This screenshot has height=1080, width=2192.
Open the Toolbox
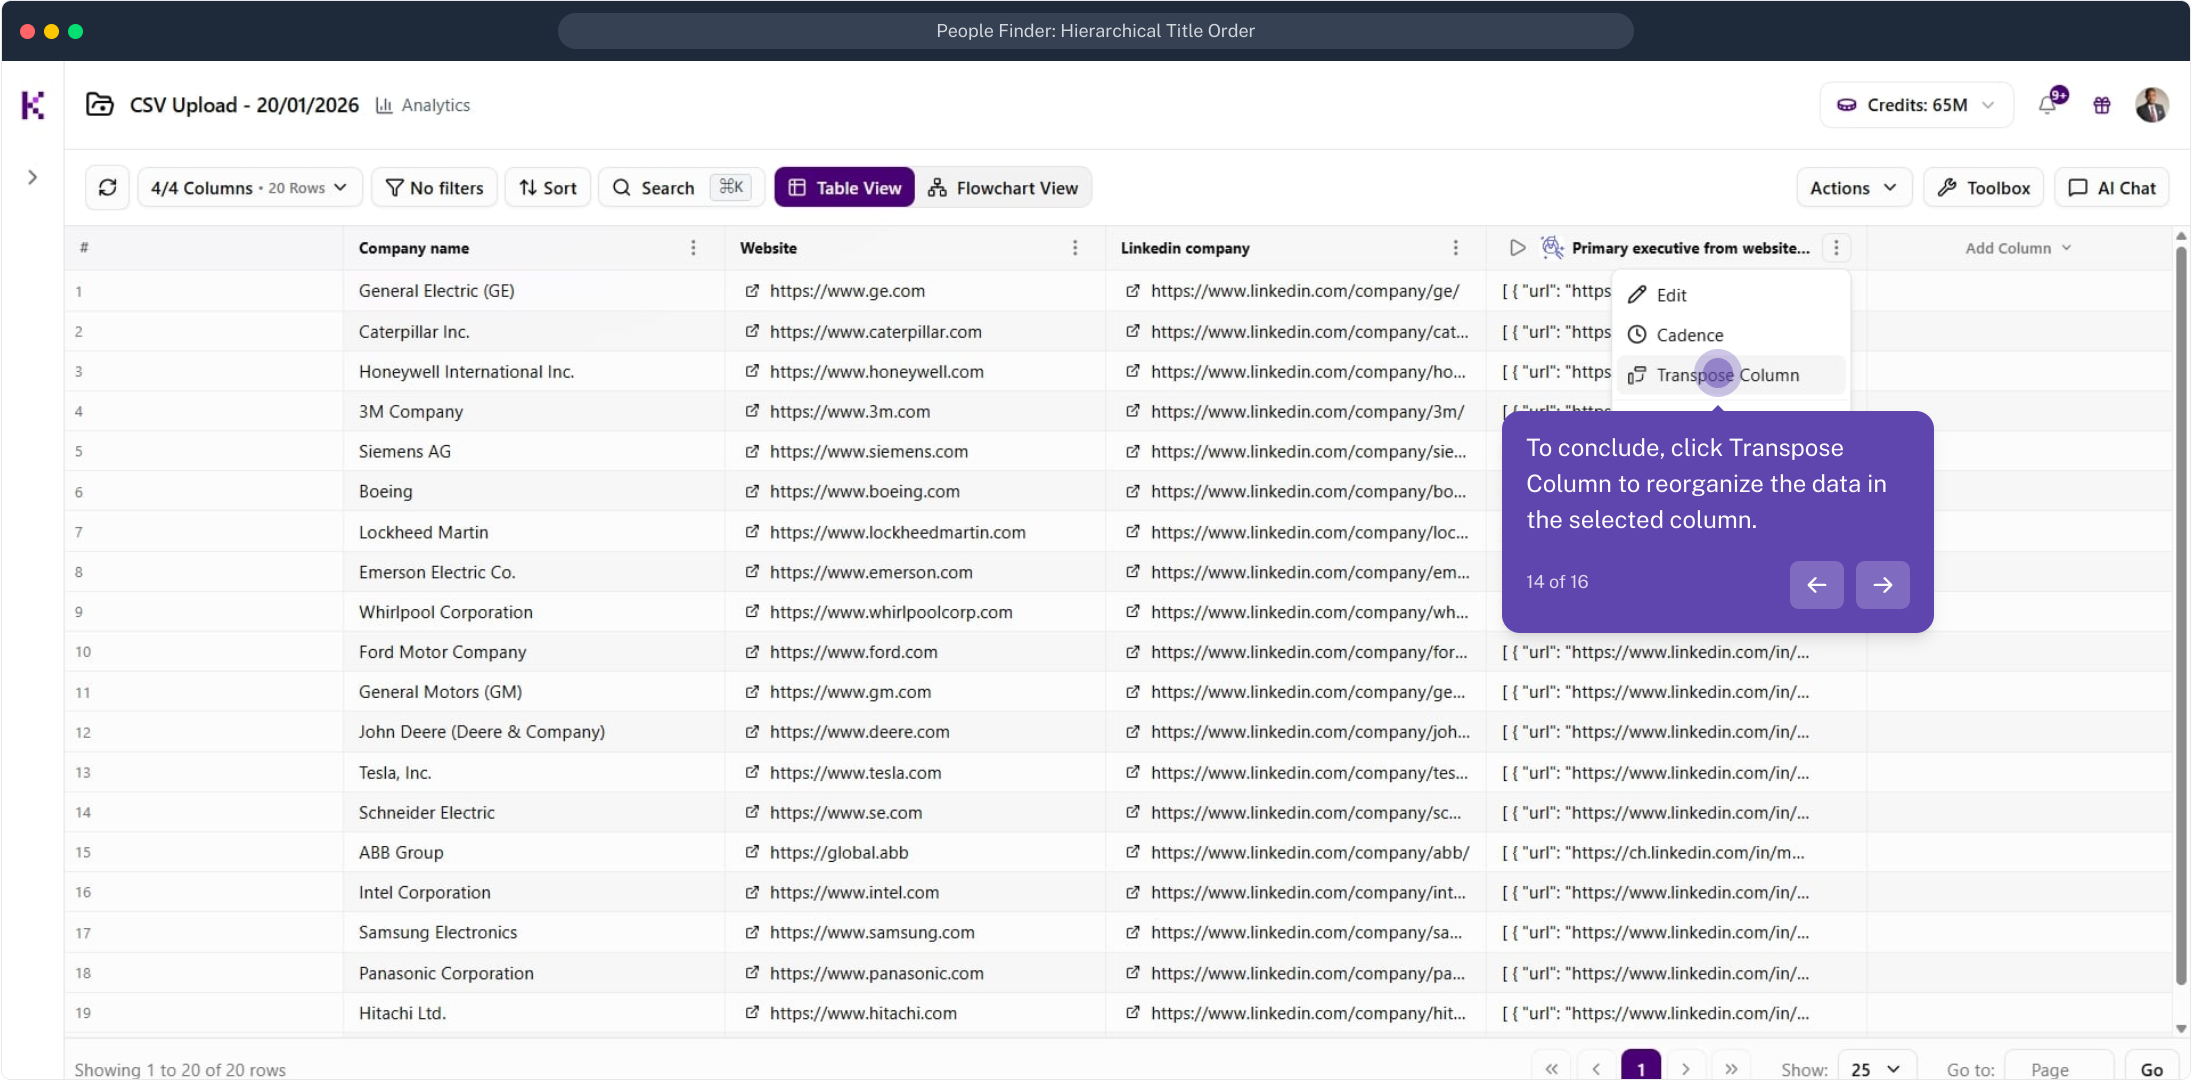point(1984,188)
